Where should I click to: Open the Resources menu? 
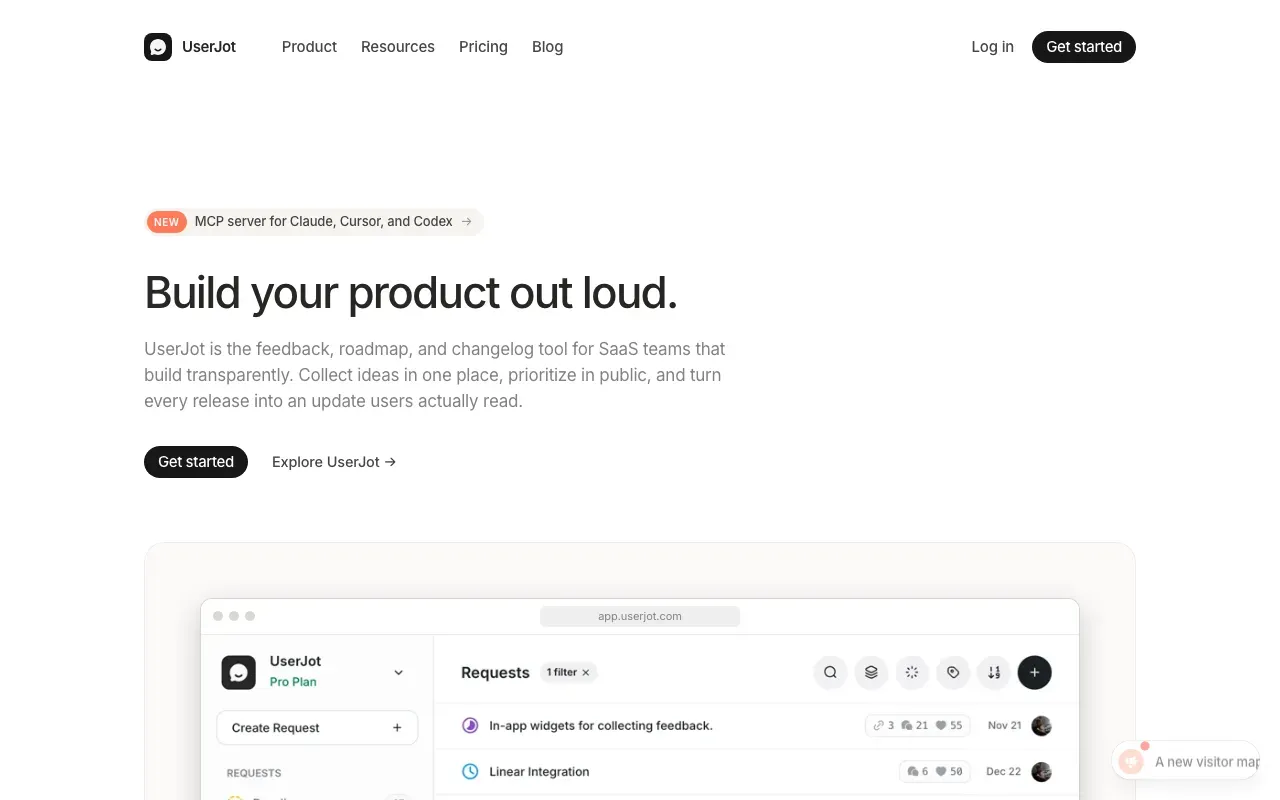(398, 47)
